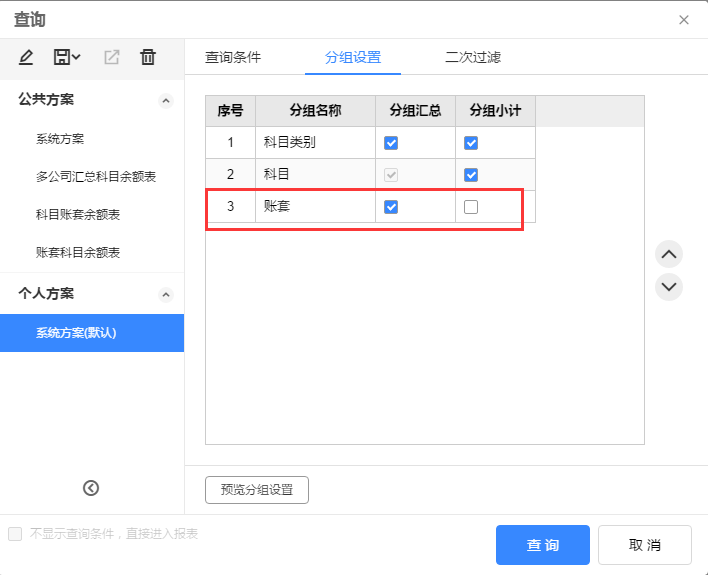Collapse the left scheme sidebar
Screen dimensions: 708x575
click(x=91, y=488)
